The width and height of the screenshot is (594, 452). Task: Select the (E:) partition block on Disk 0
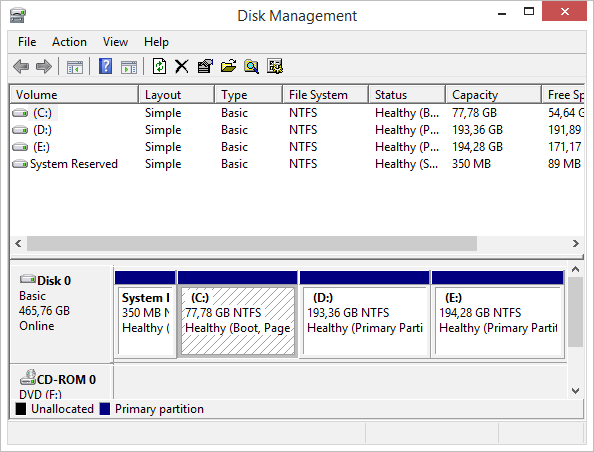pos(498,314)
